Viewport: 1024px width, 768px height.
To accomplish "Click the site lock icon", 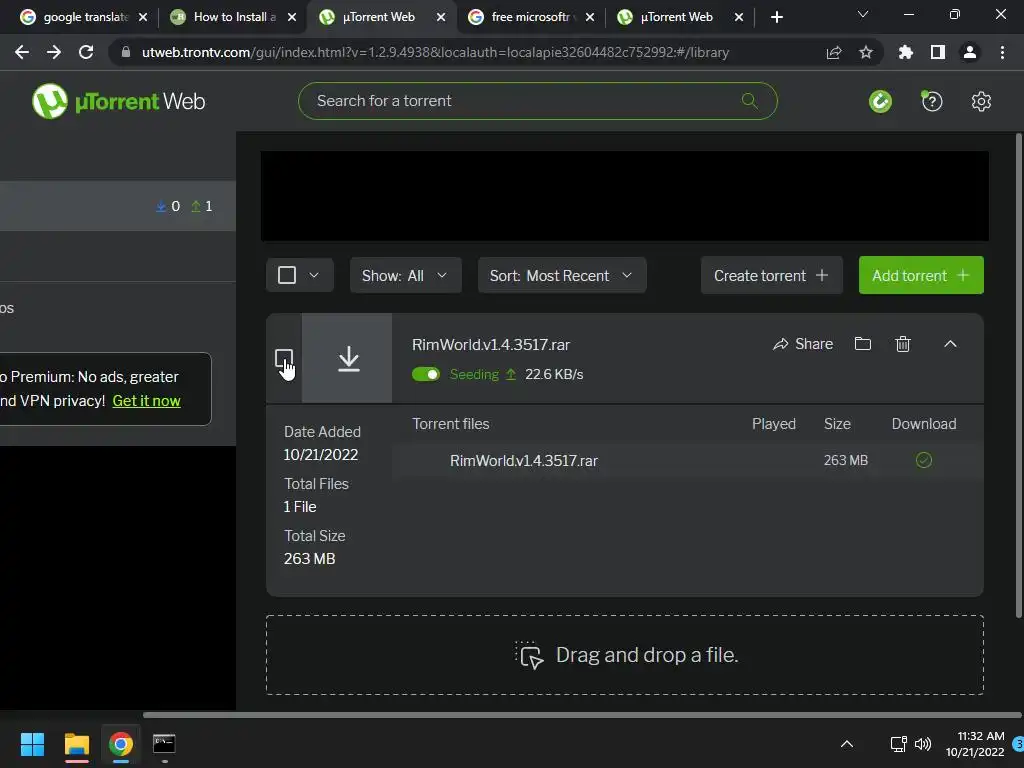I will coord(126,52).
